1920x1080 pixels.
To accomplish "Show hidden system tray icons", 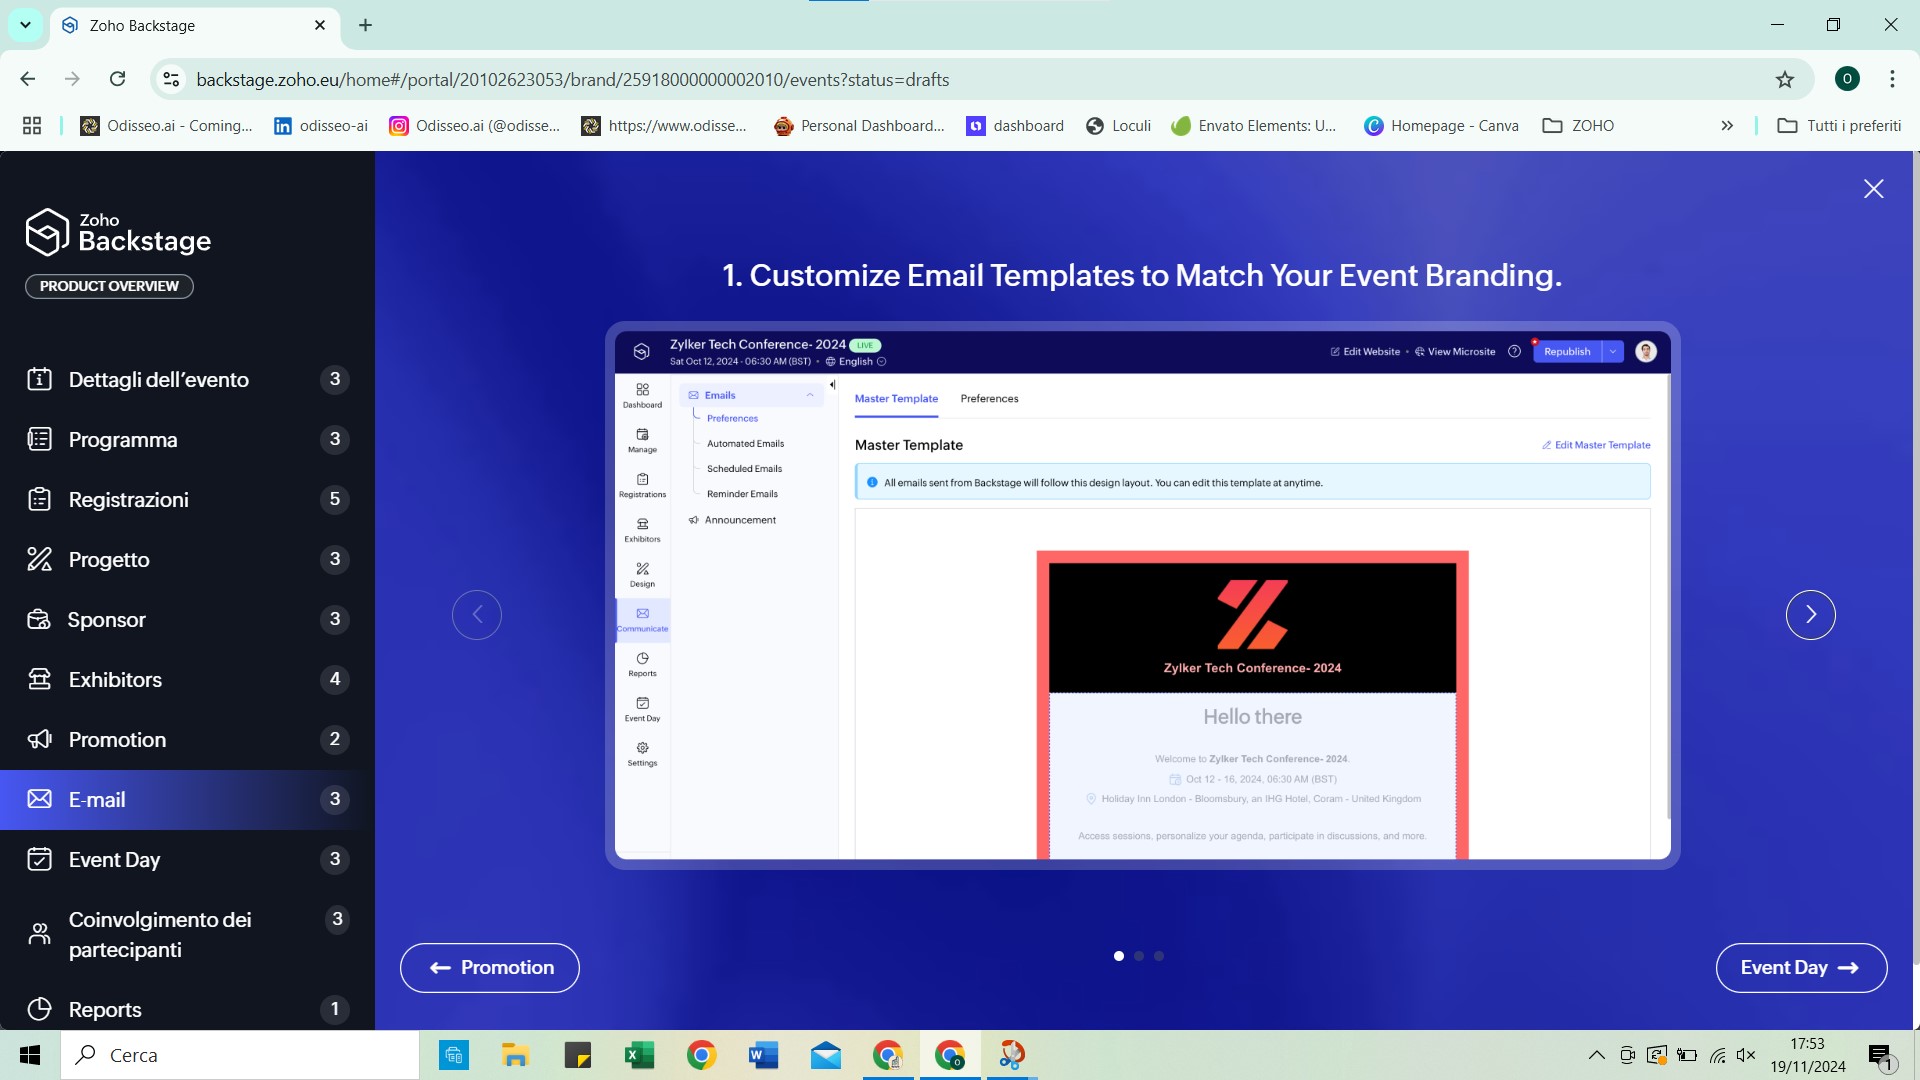I will pos(1596,1055).
